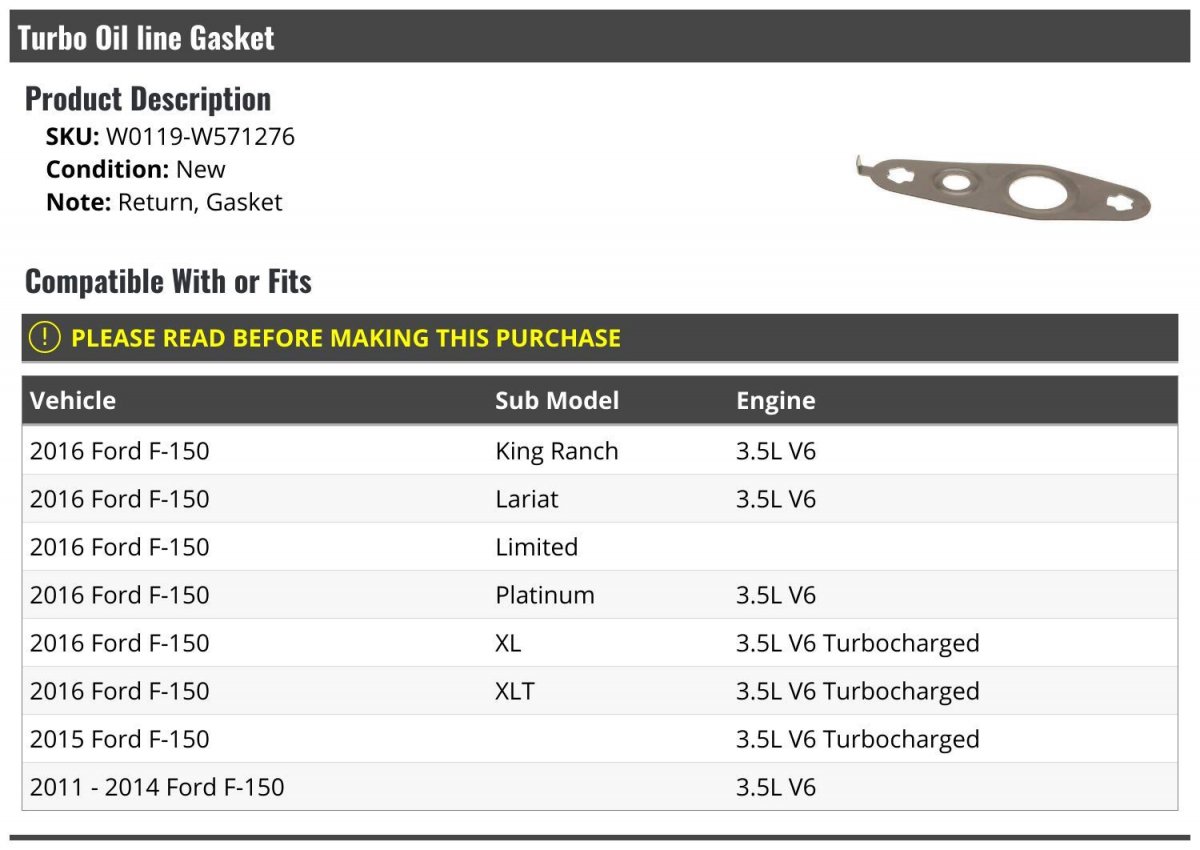Click the Engine column header
The width and height of the screenshot is (1200, 850).
point(776,400)
